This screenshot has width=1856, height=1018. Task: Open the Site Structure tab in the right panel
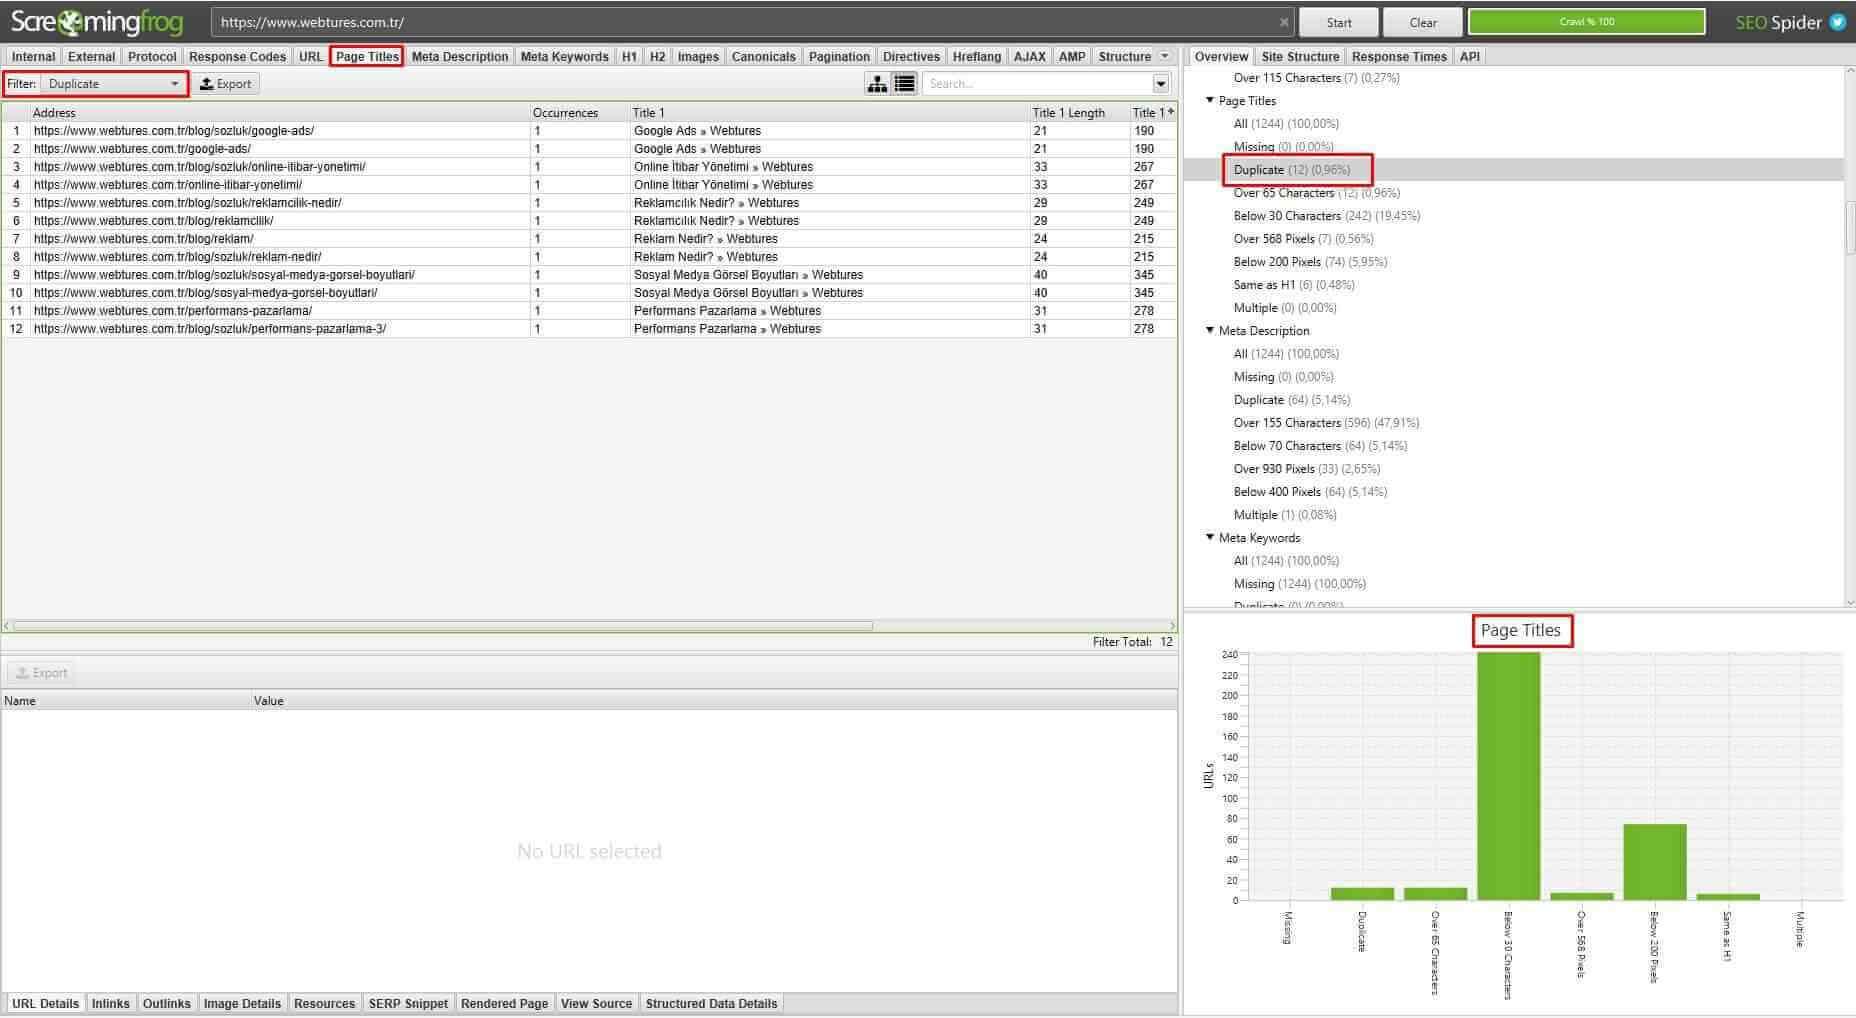(x=1299, y=56)
